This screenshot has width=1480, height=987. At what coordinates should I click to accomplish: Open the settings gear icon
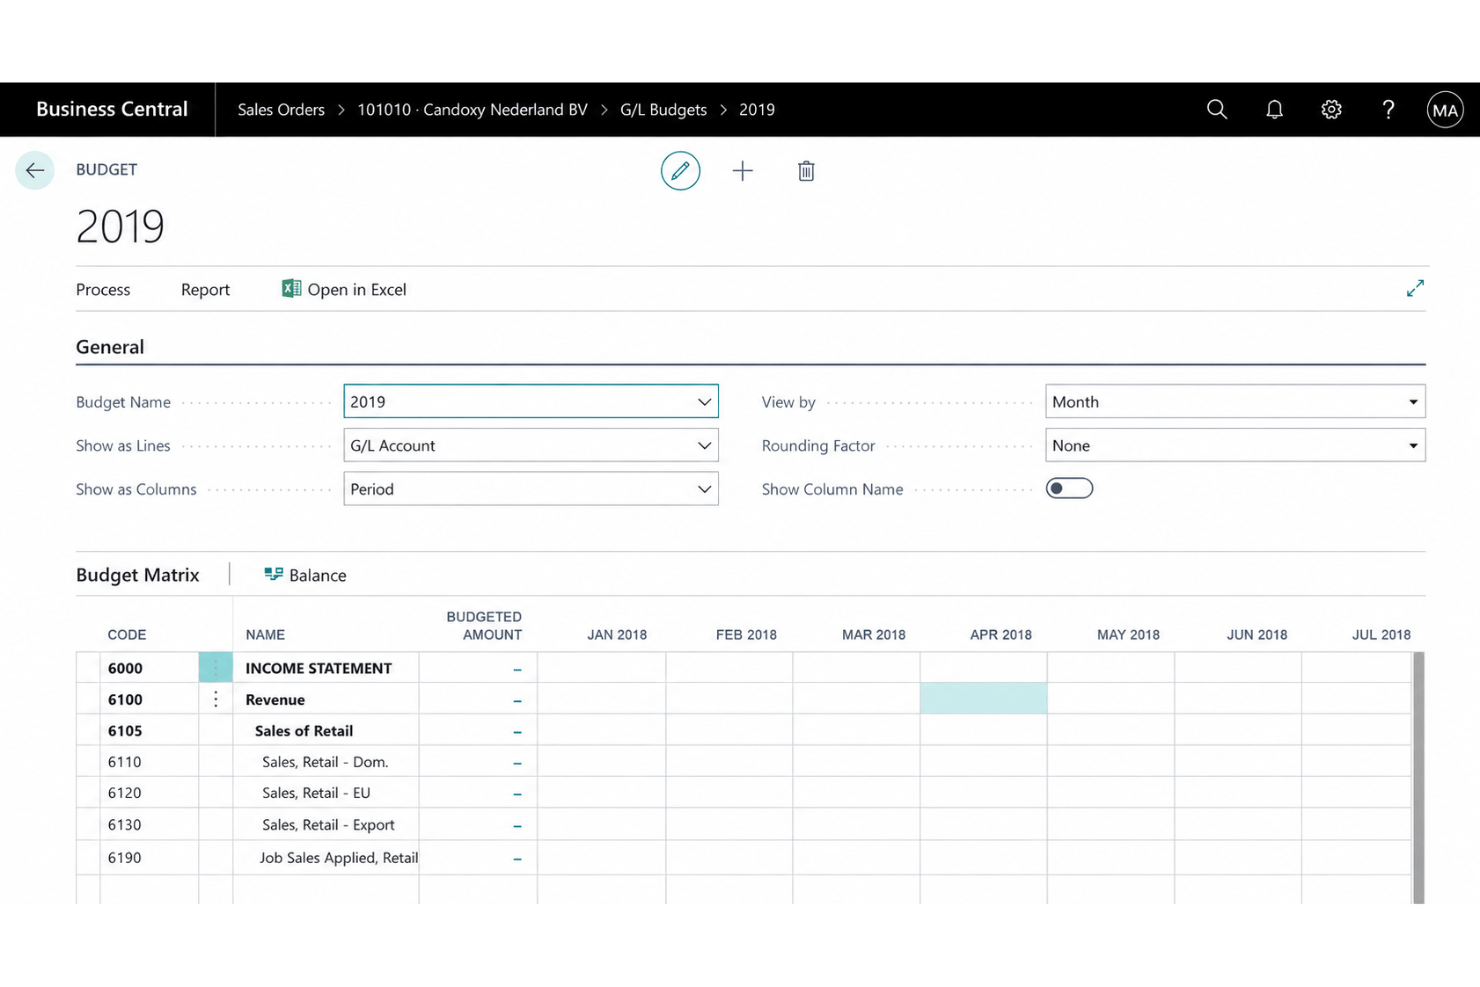coord(1331,109)
